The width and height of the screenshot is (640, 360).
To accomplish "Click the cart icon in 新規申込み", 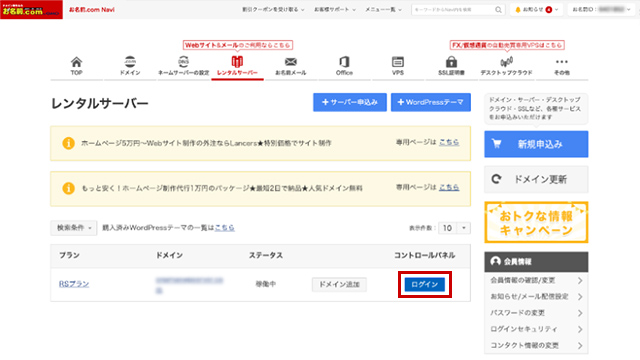I will 496,144.
